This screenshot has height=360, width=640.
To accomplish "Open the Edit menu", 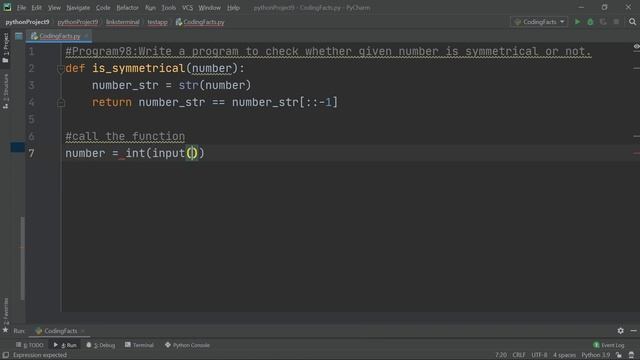I will pos(37,8).
